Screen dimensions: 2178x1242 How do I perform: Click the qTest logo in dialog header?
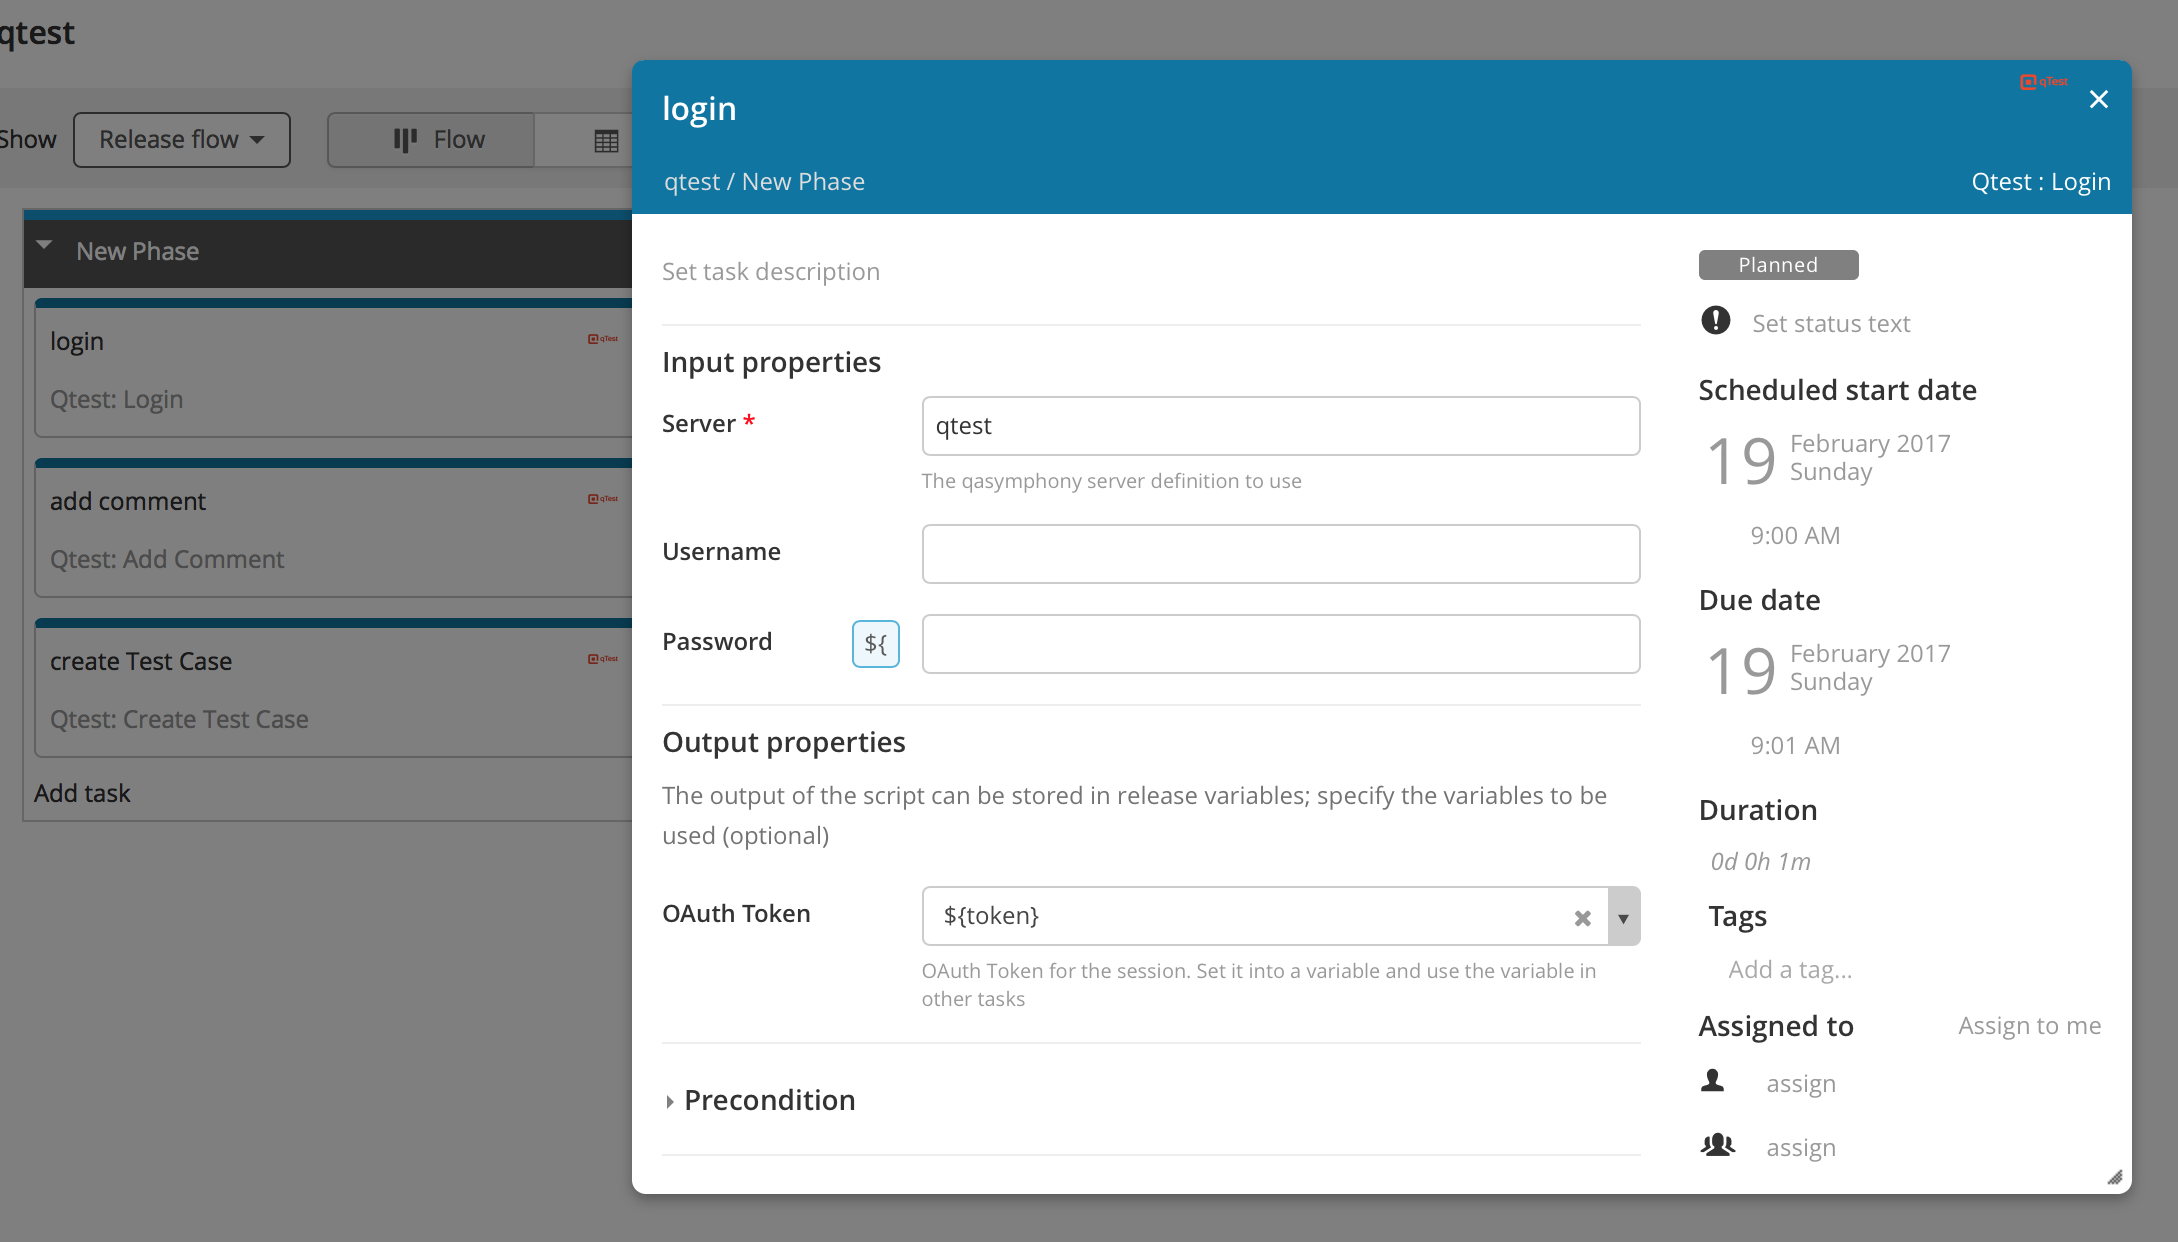(x=2043, y=82)
